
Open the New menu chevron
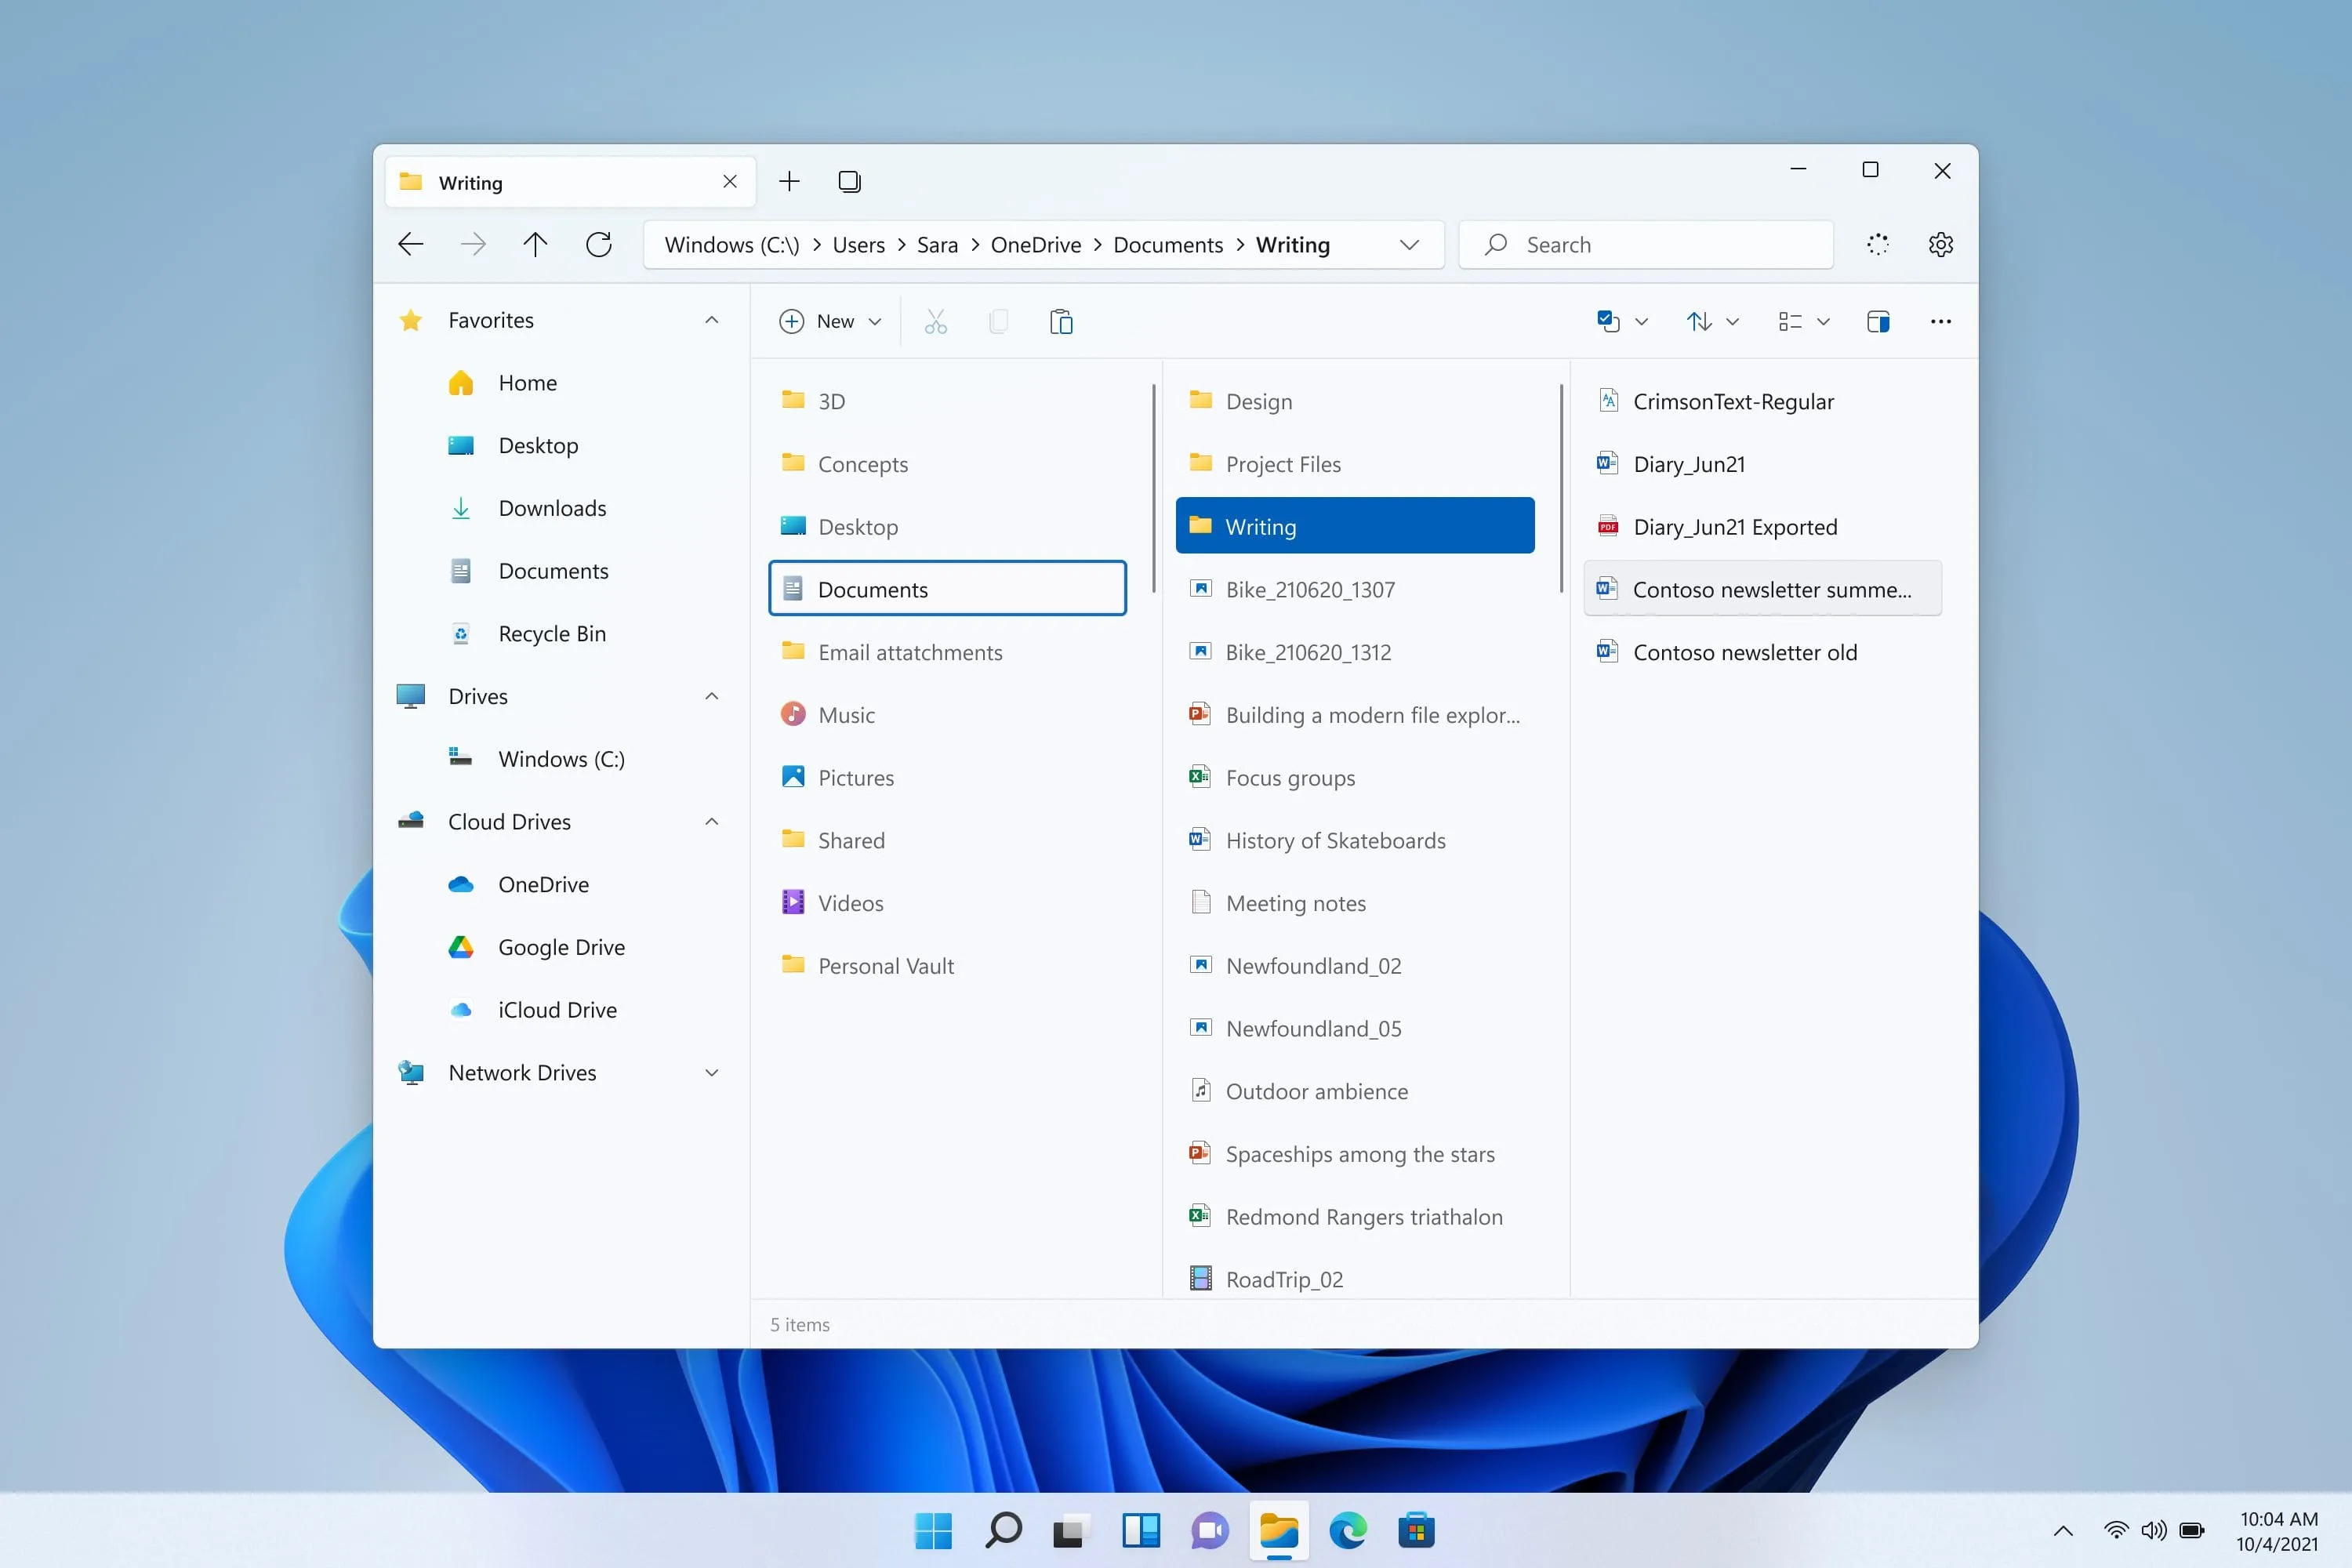[876, 321]
